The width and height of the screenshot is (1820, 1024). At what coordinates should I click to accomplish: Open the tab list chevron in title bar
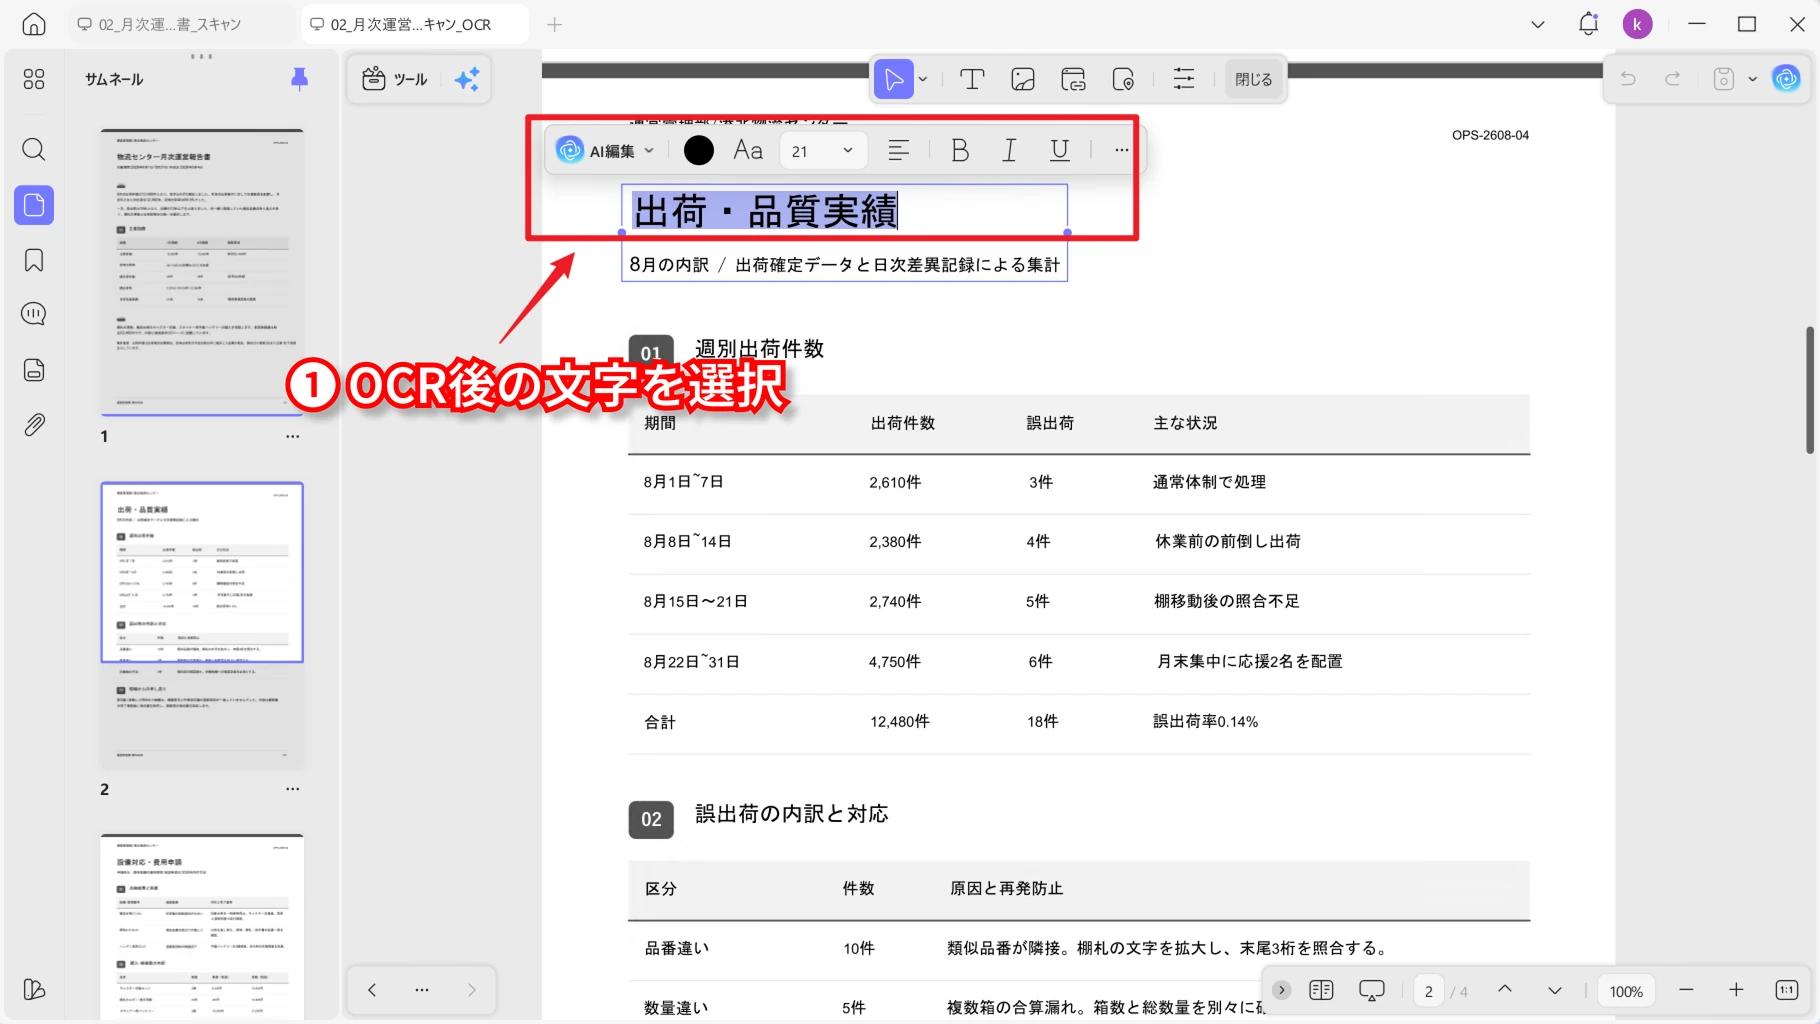pos(1538,24)
